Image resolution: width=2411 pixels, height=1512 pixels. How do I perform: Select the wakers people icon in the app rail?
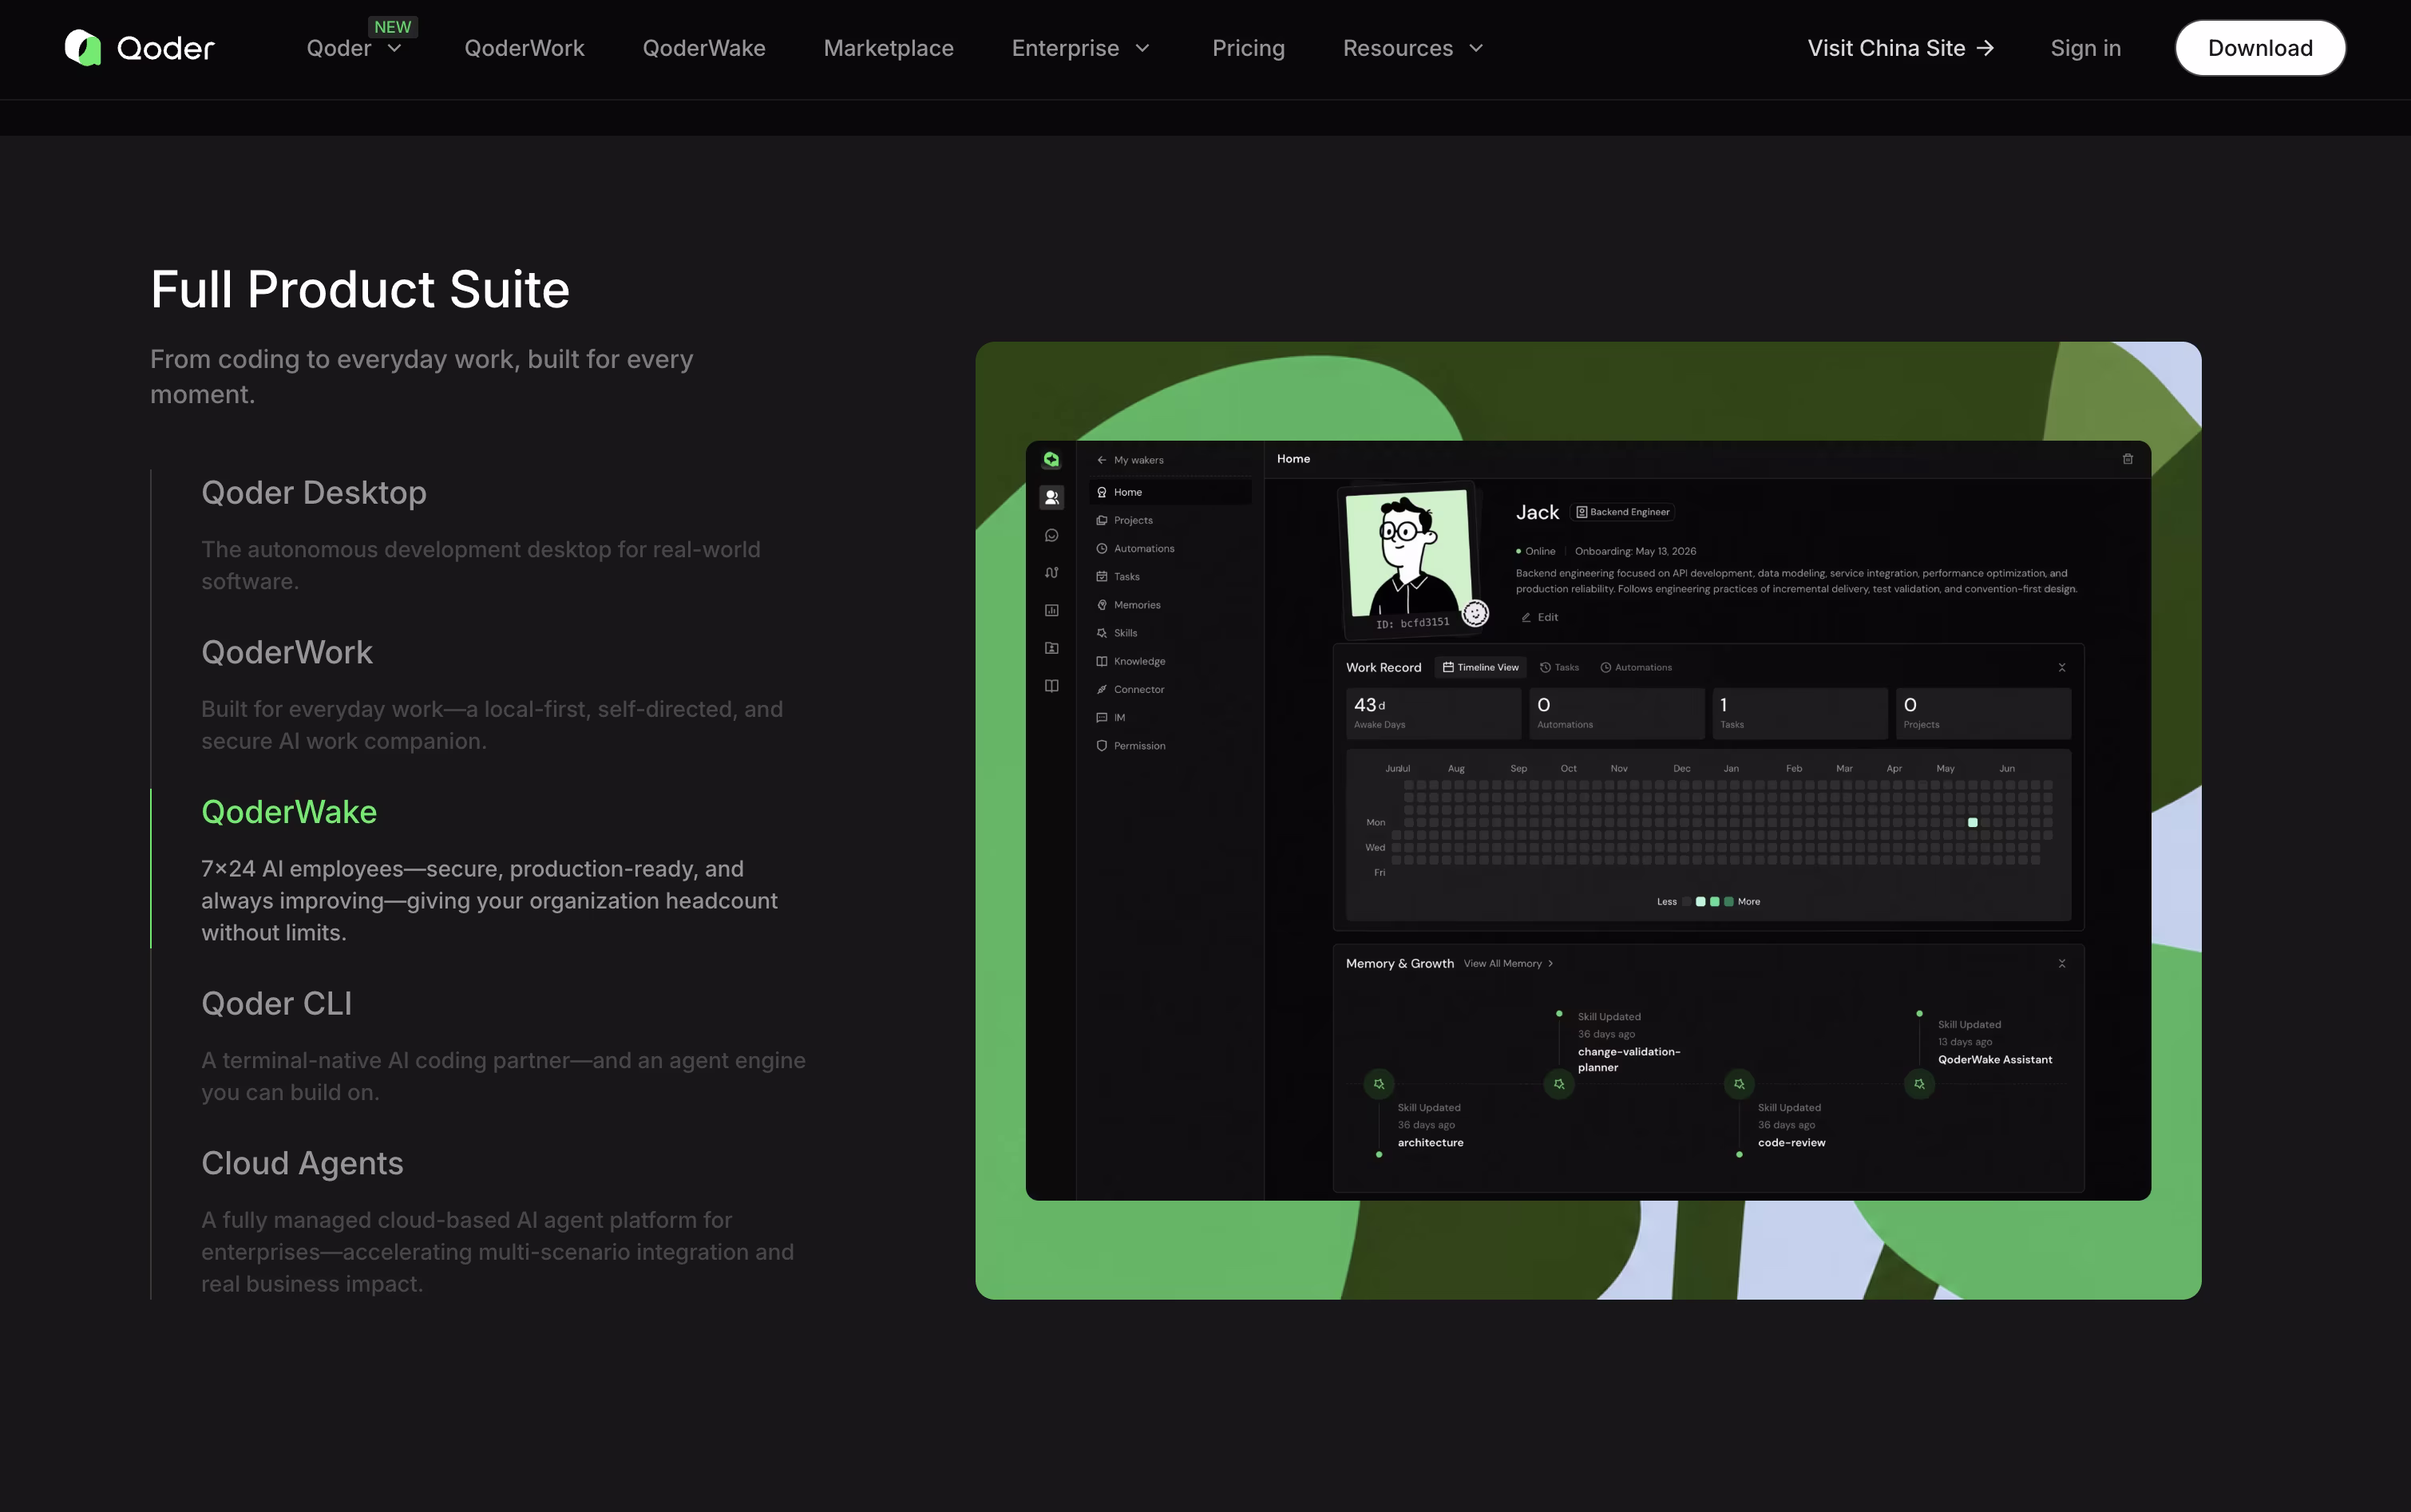tap(1051, 497)
